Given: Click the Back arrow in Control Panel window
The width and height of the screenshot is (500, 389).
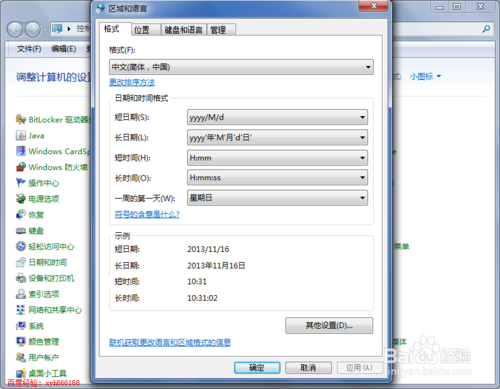Looking at the screenshot, I should point(15,29).
